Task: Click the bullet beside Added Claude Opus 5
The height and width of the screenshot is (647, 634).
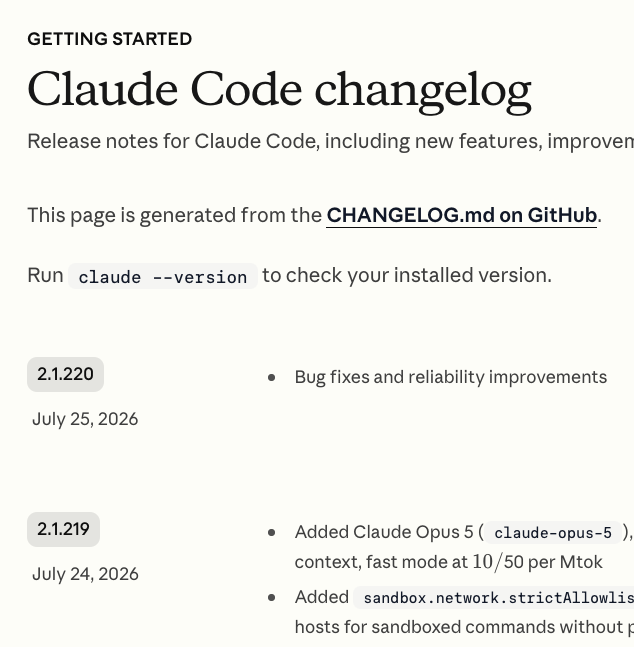Action: point(272,533)
